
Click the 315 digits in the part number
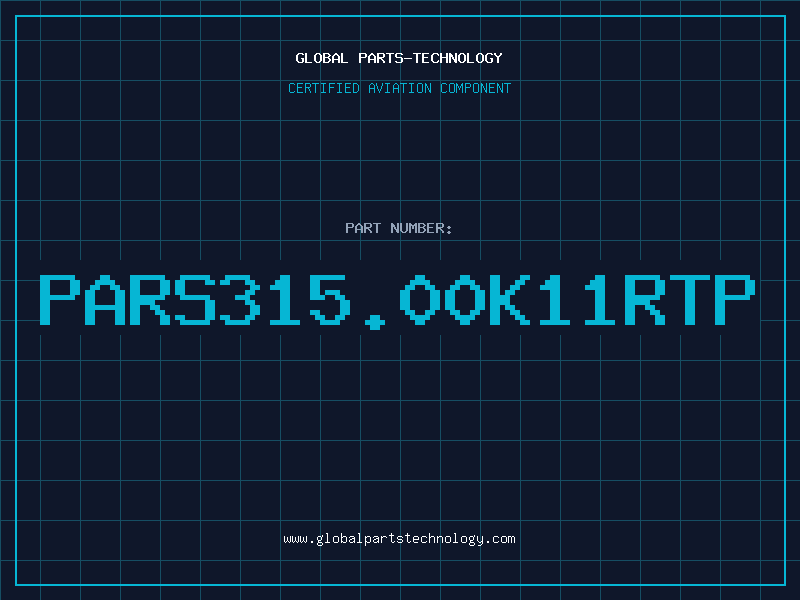tap(286, 300)
